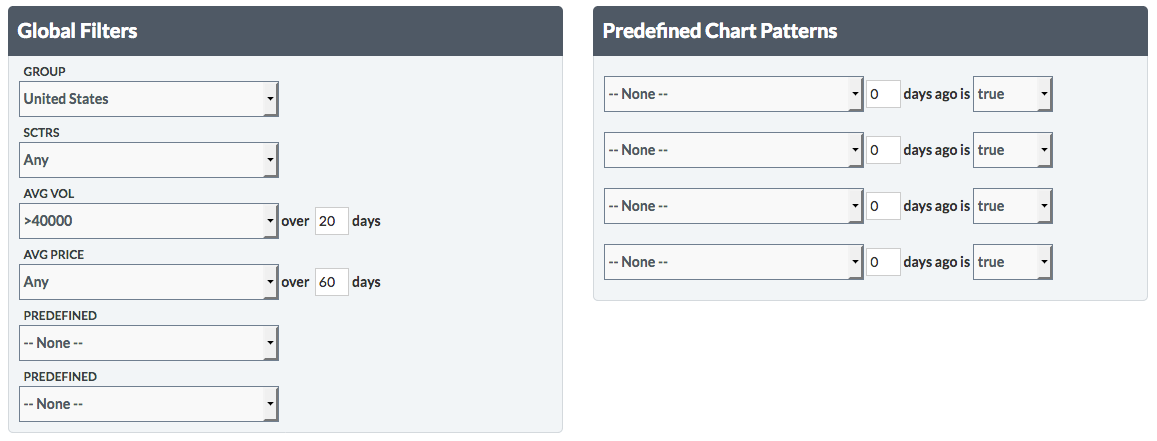Open the second chart pattern None dropdown
The image size is (1157, 441).
click(x=733, y=150)
